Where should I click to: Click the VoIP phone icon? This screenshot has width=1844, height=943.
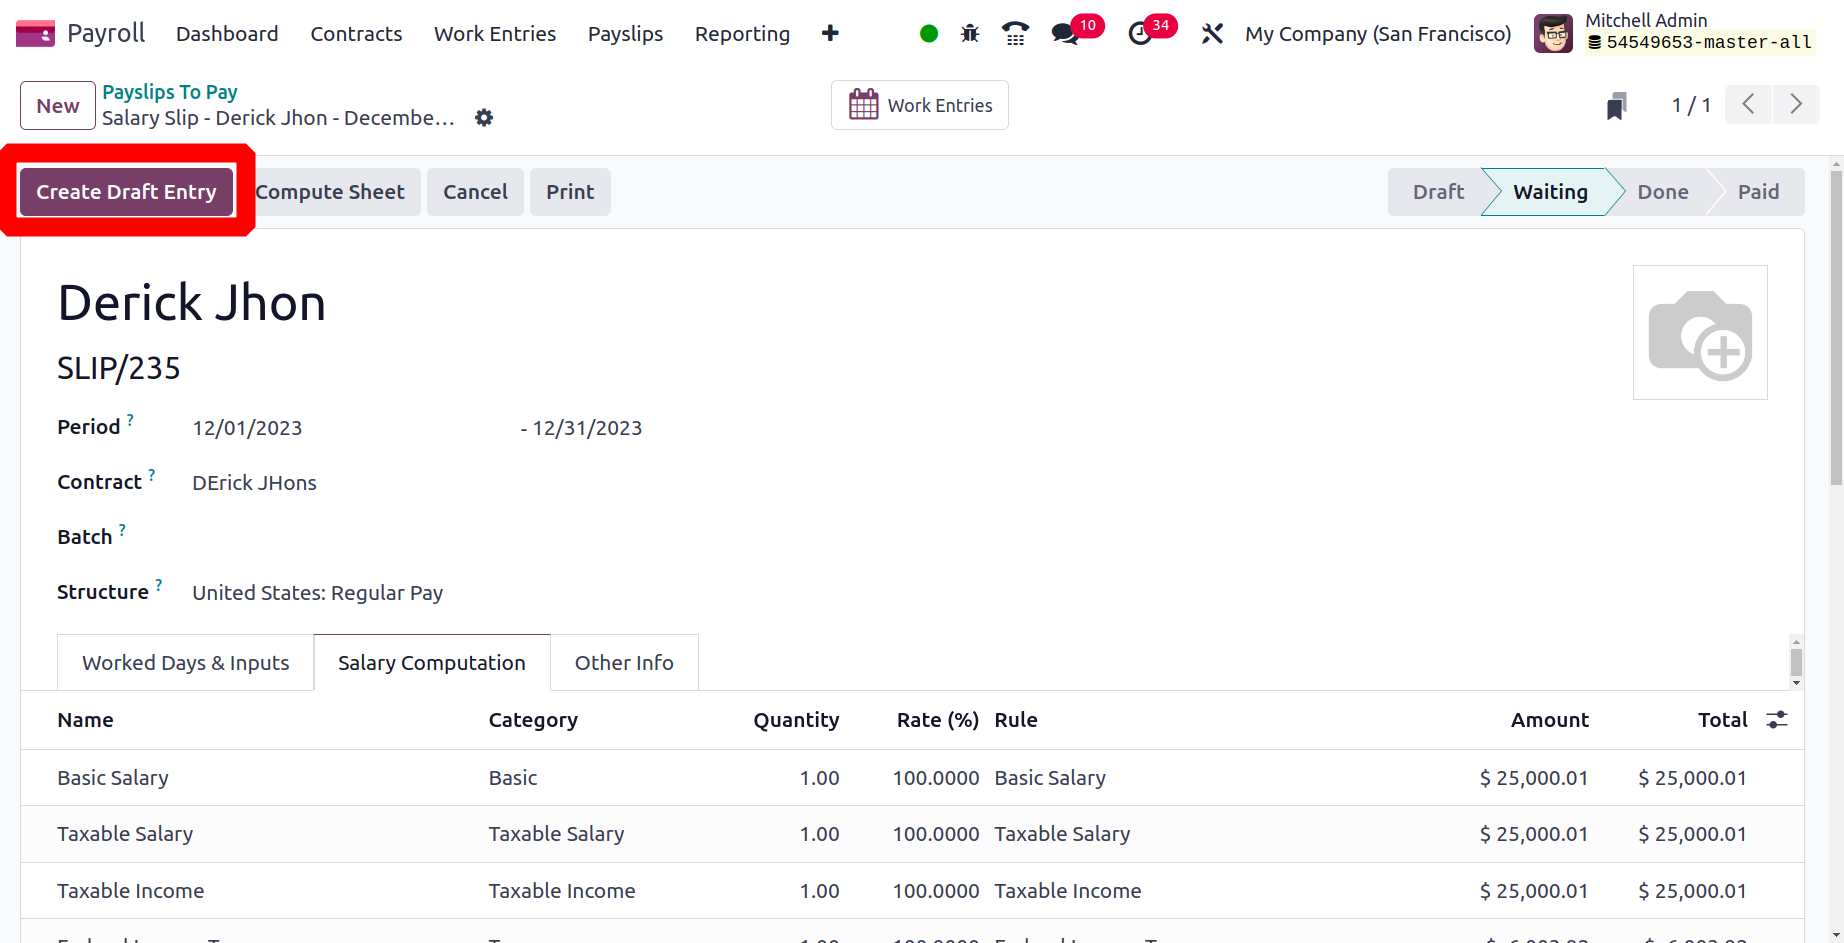tap(1015, 34)
